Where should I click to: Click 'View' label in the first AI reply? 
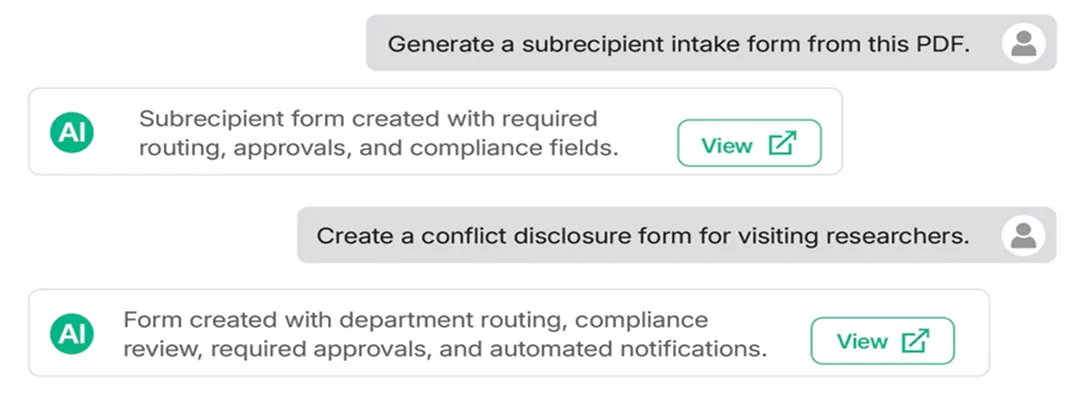point(727,145)
